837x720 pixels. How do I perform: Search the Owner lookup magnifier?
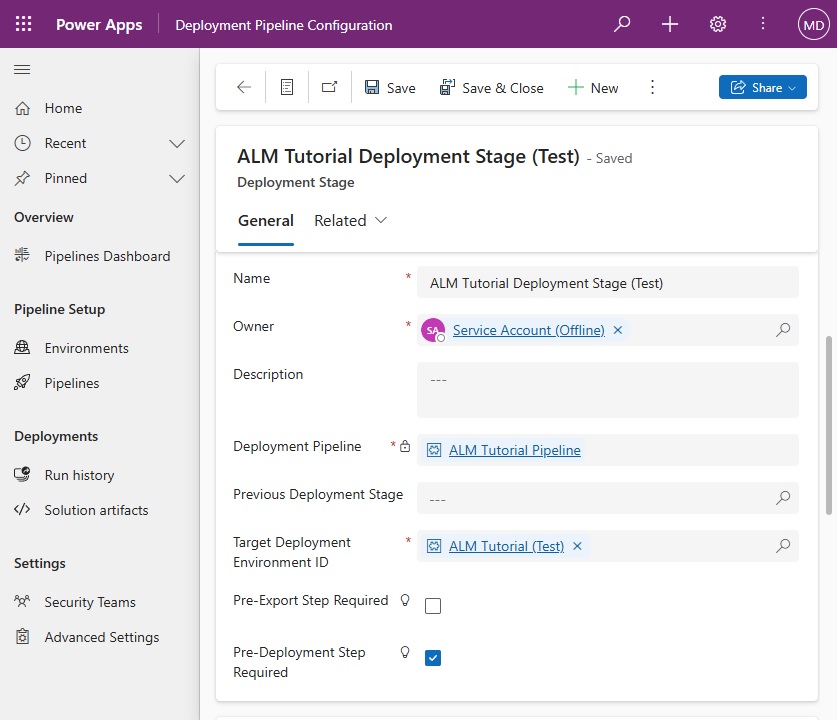783,330
